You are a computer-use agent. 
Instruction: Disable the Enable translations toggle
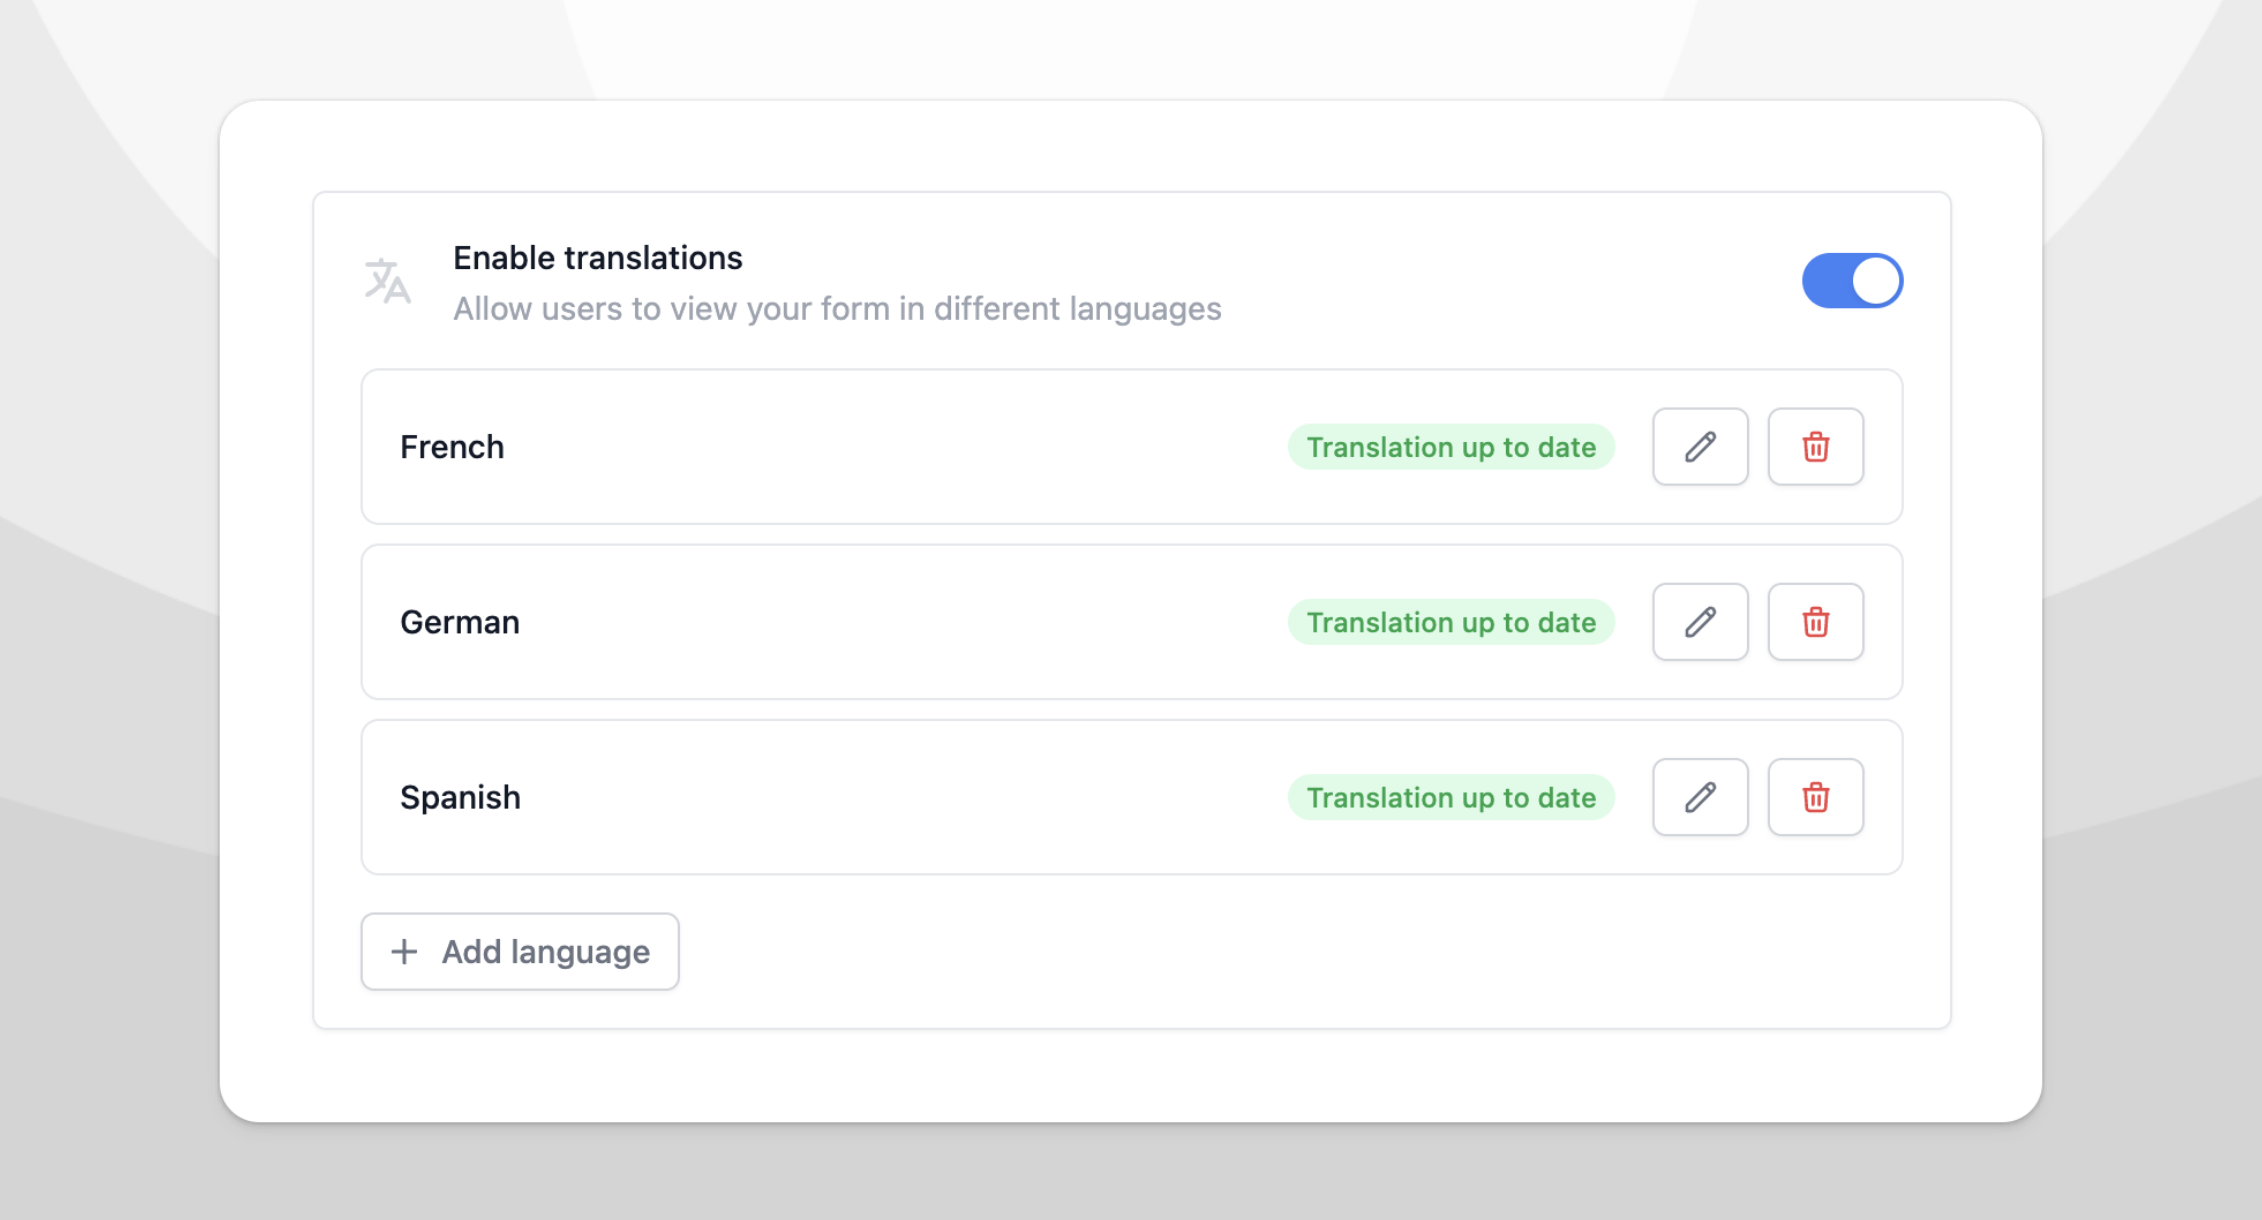(x=1851, y=281)
